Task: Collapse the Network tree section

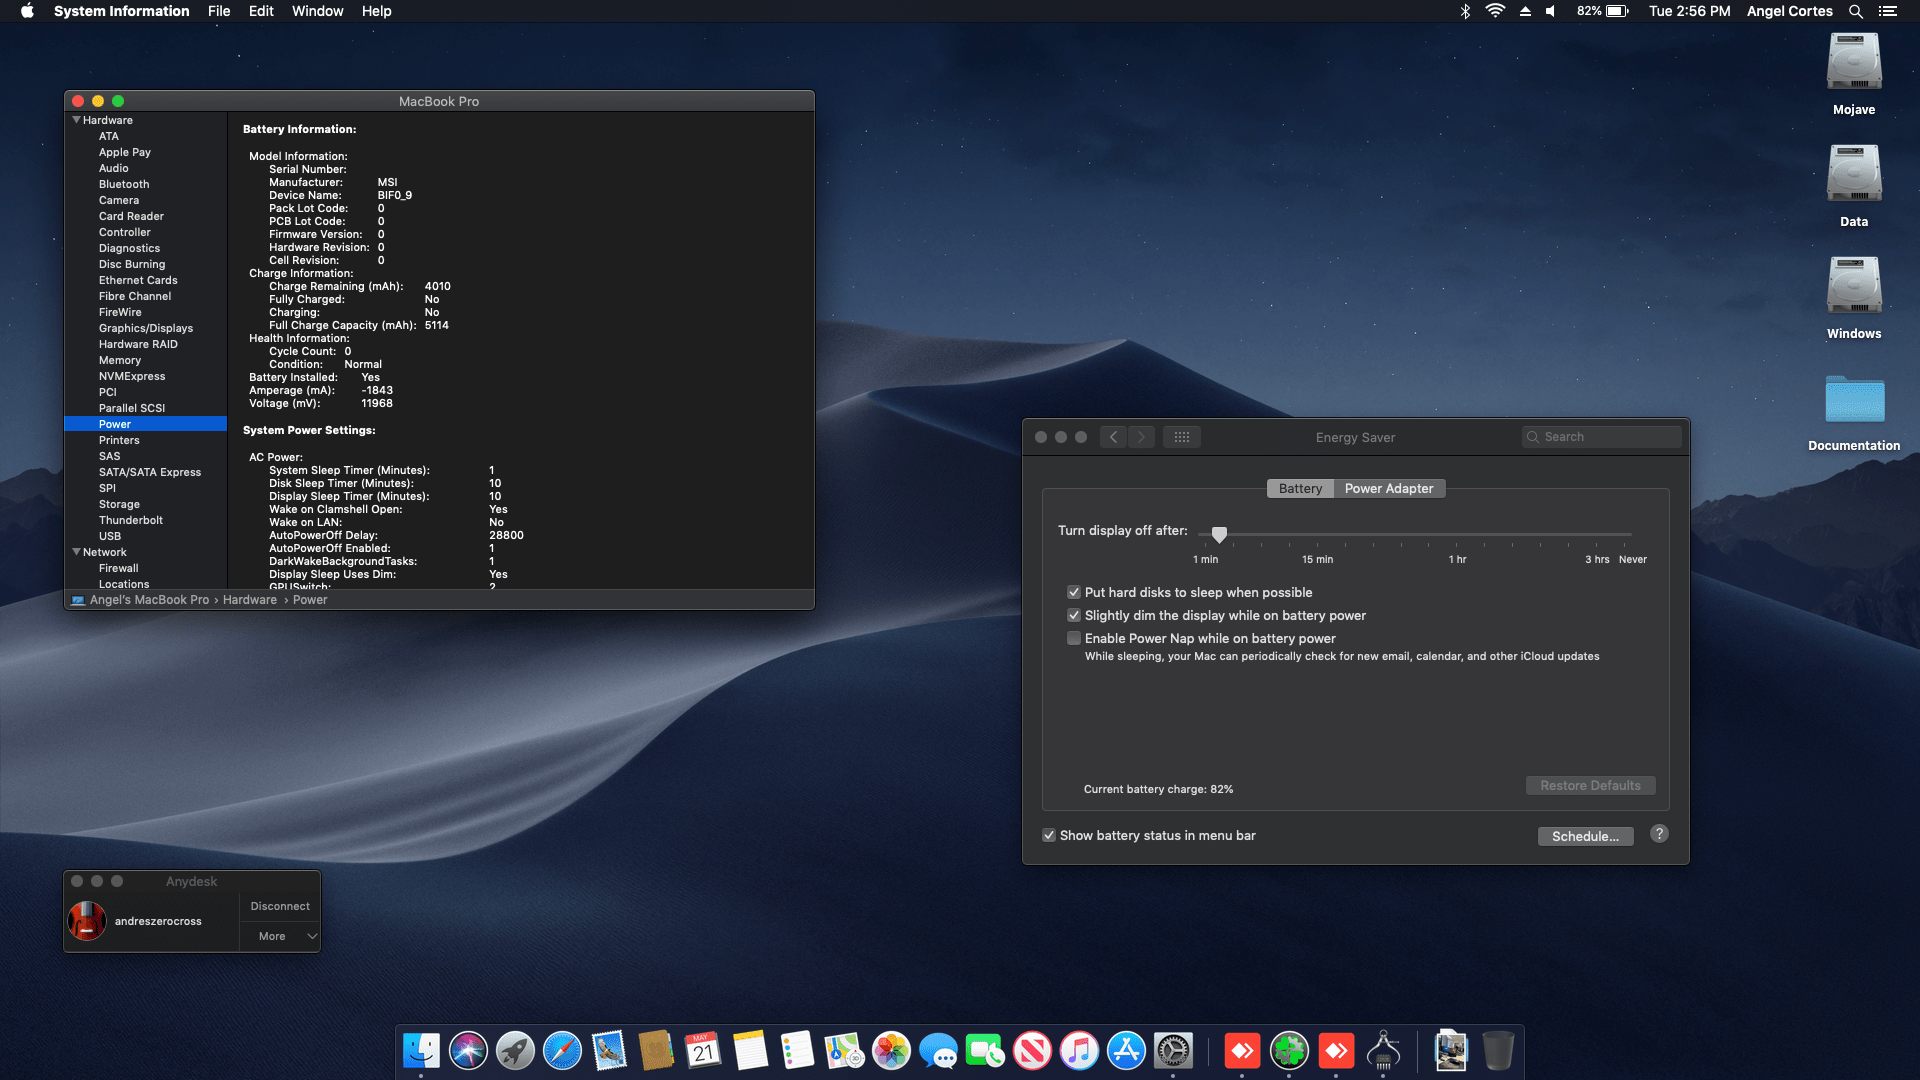Action: (x=76, y=552)
